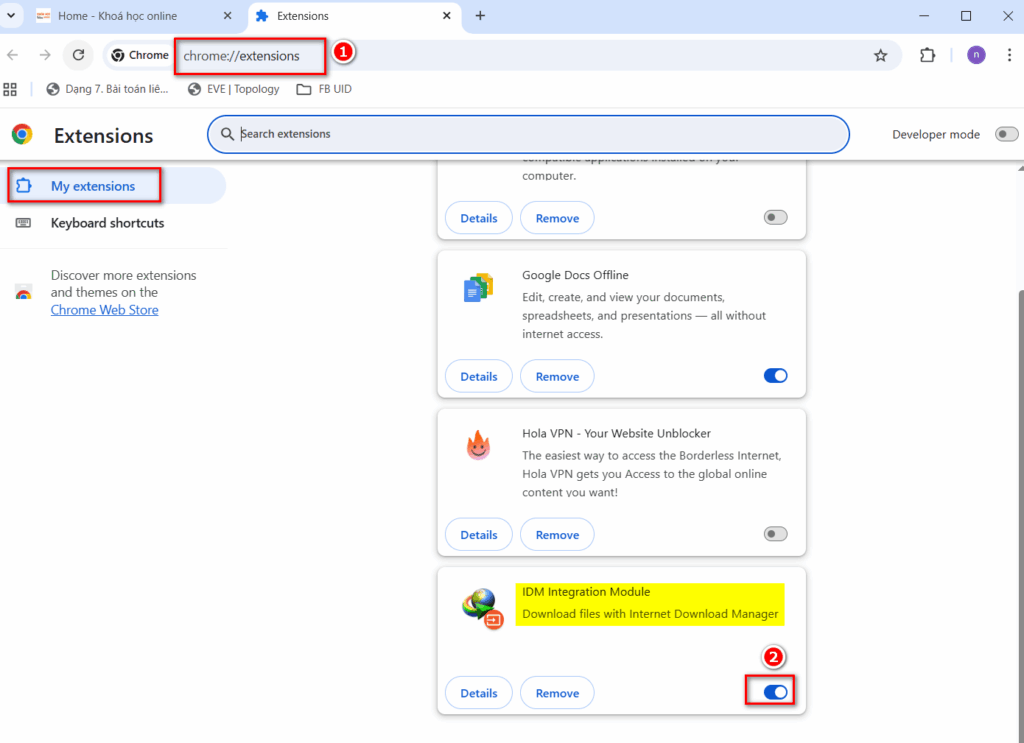The width and height of the screenshot is (1024, 743).
Task: Click the search magnifier icon
Action: click(x=227, y=134)
